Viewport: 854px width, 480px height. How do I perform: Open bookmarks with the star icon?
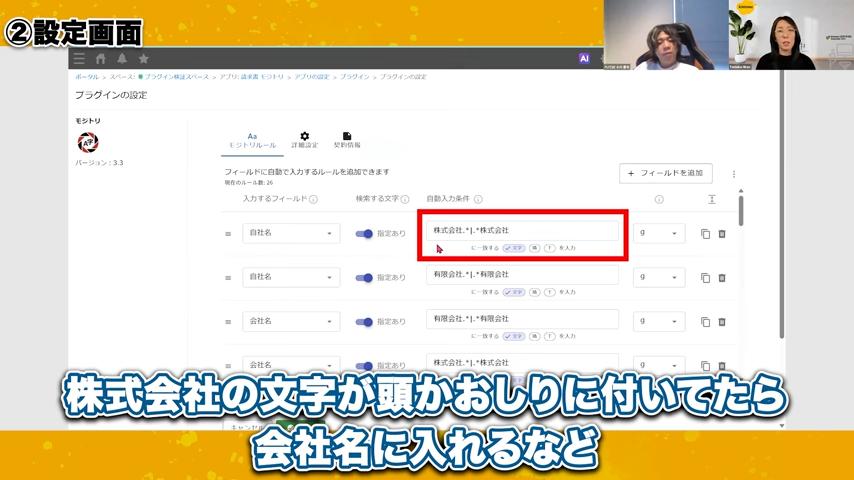143,59
